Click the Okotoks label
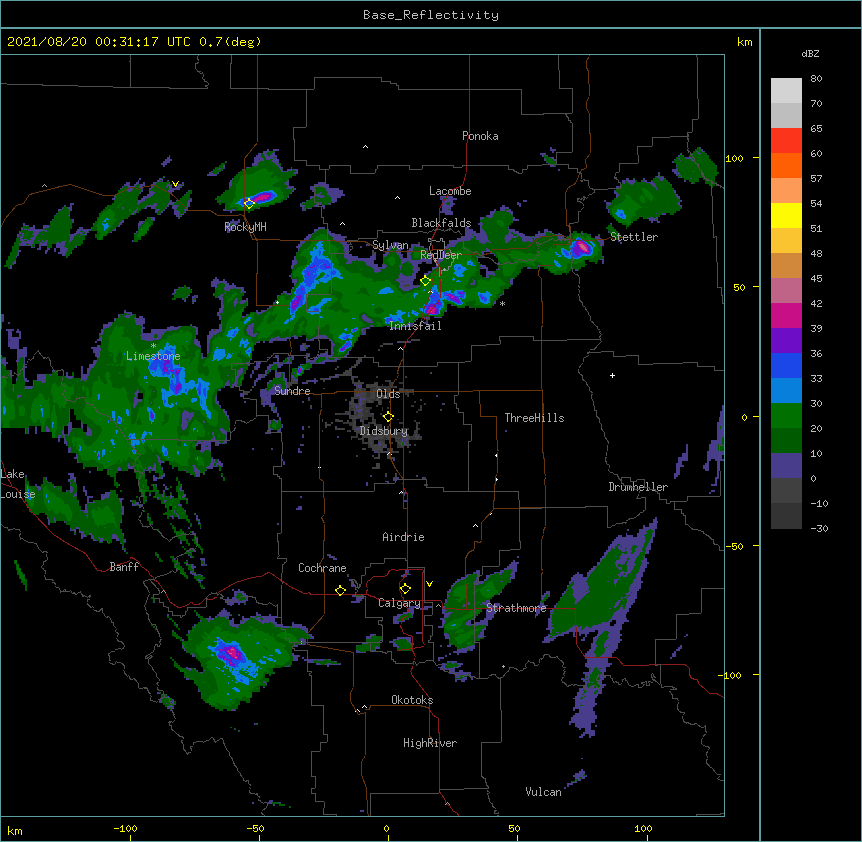This screenshot has width=862, height=842. click(412, 700)
